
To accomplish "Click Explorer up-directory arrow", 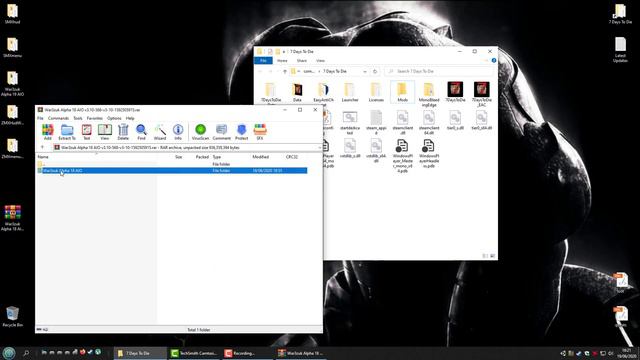I will (x=284, y=71).
